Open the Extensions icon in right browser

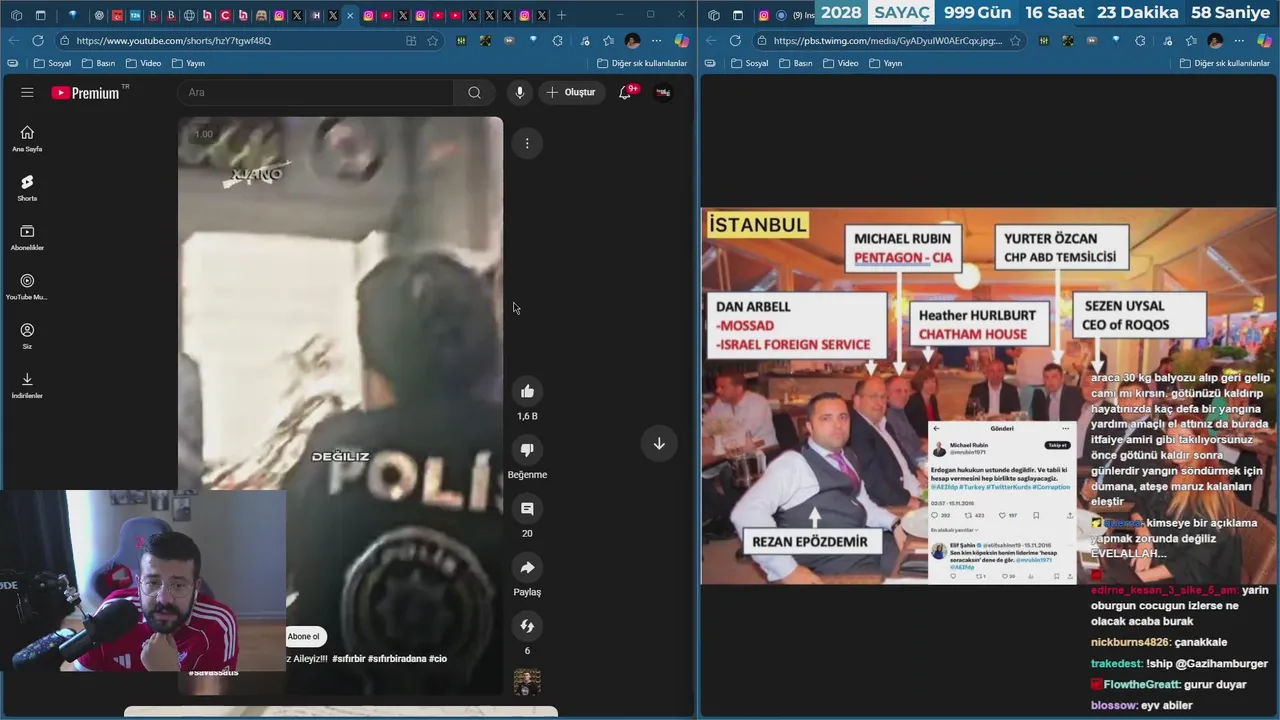1141,41
